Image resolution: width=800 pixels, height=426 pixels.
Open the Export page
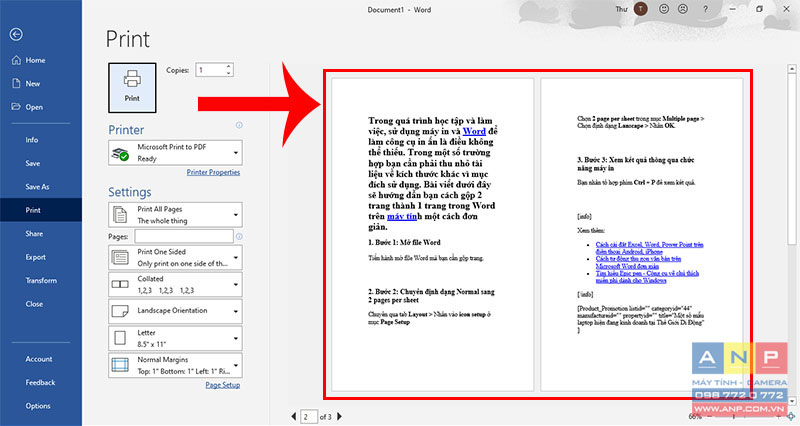point(41,257)
